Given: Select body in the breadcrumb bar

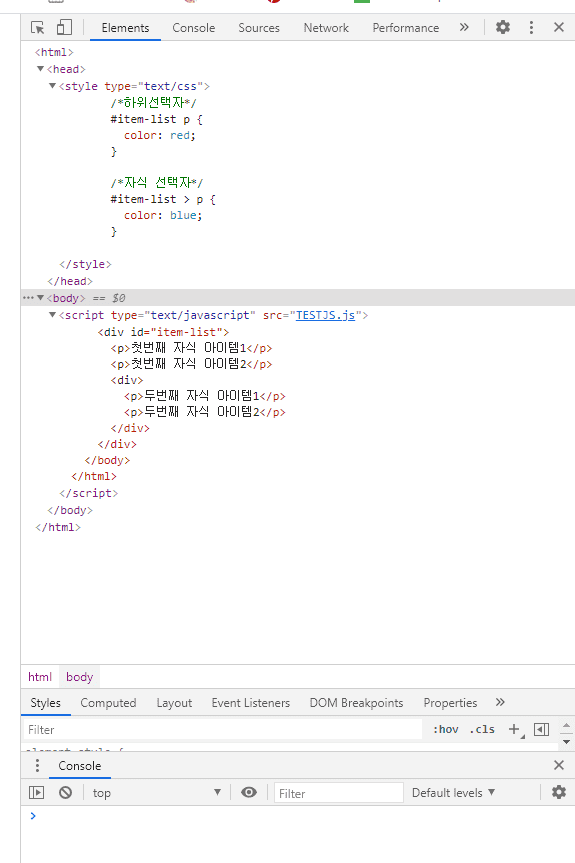Looking at the screenshot, I should click(80, 677).
